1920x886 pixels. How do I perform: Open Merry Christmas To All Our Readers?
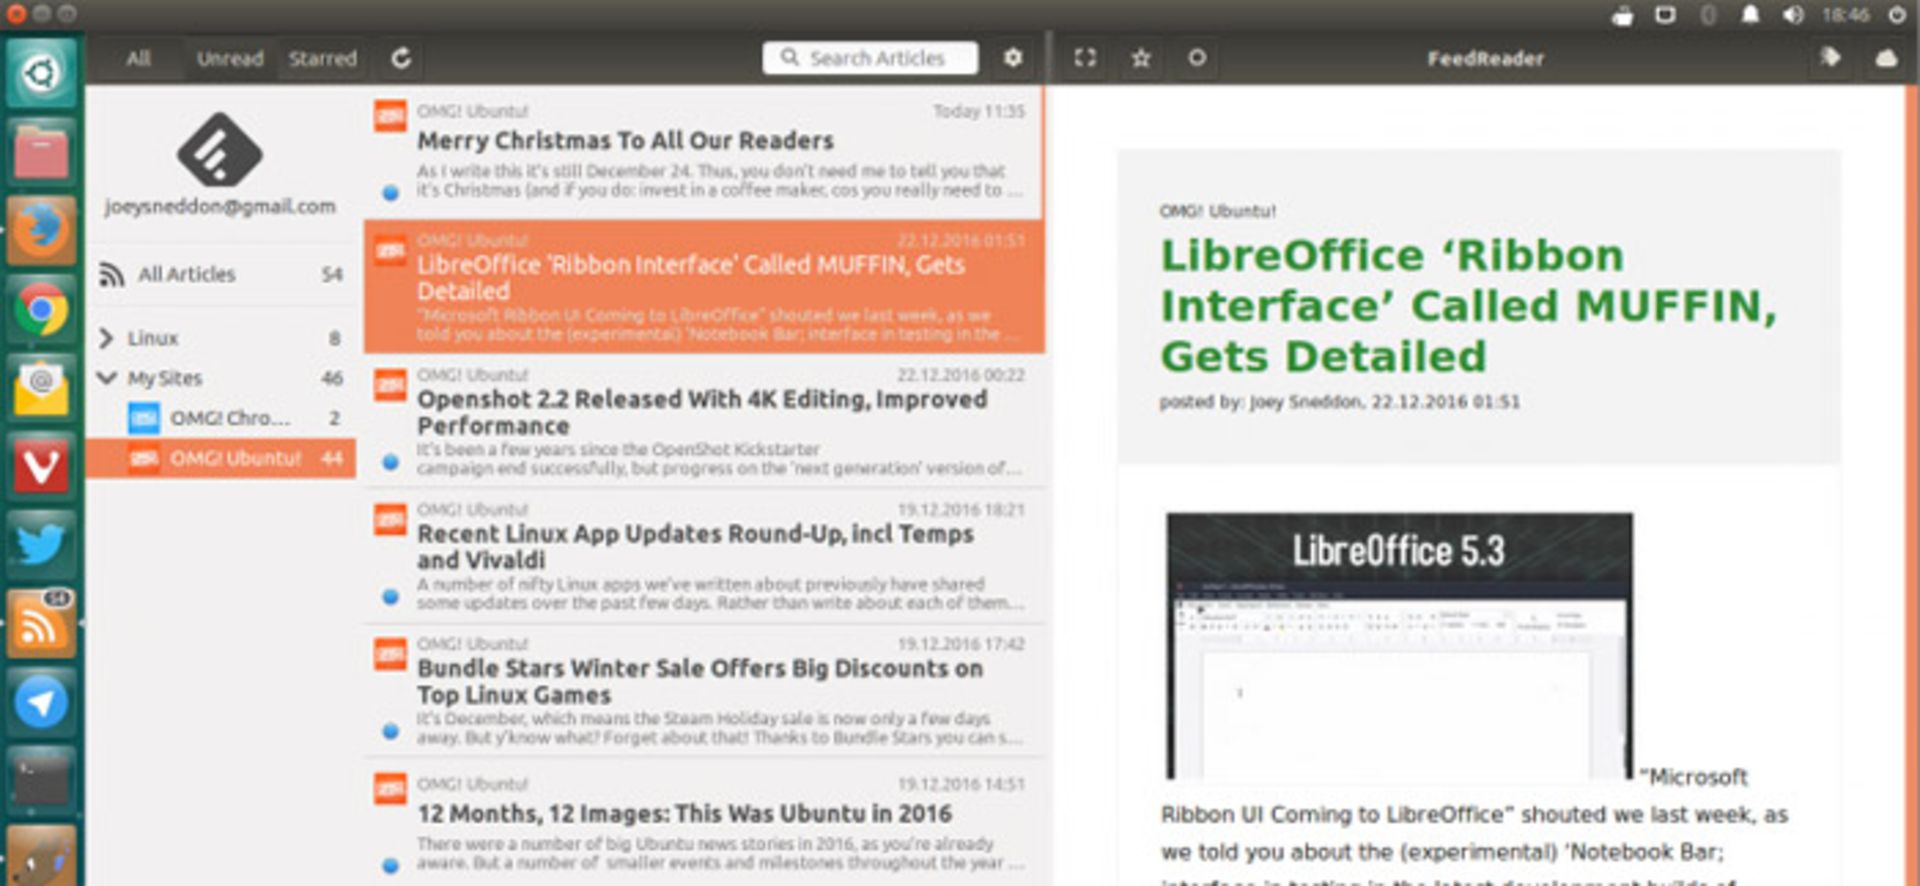[703, 152]
